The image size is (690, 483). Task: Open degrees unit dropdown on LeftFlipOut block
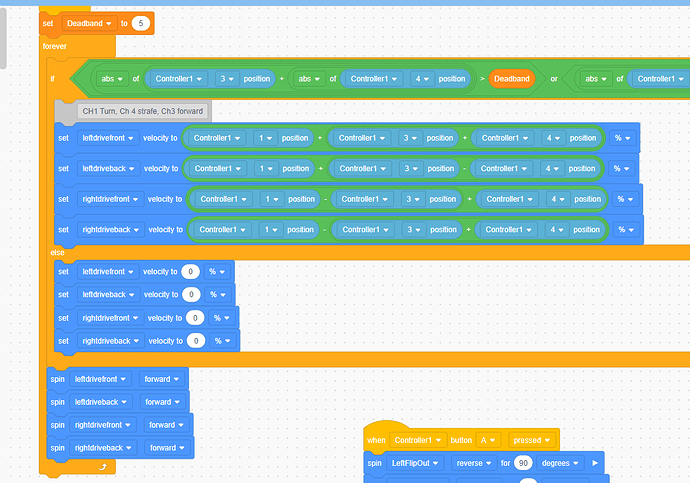pos(560,463)
